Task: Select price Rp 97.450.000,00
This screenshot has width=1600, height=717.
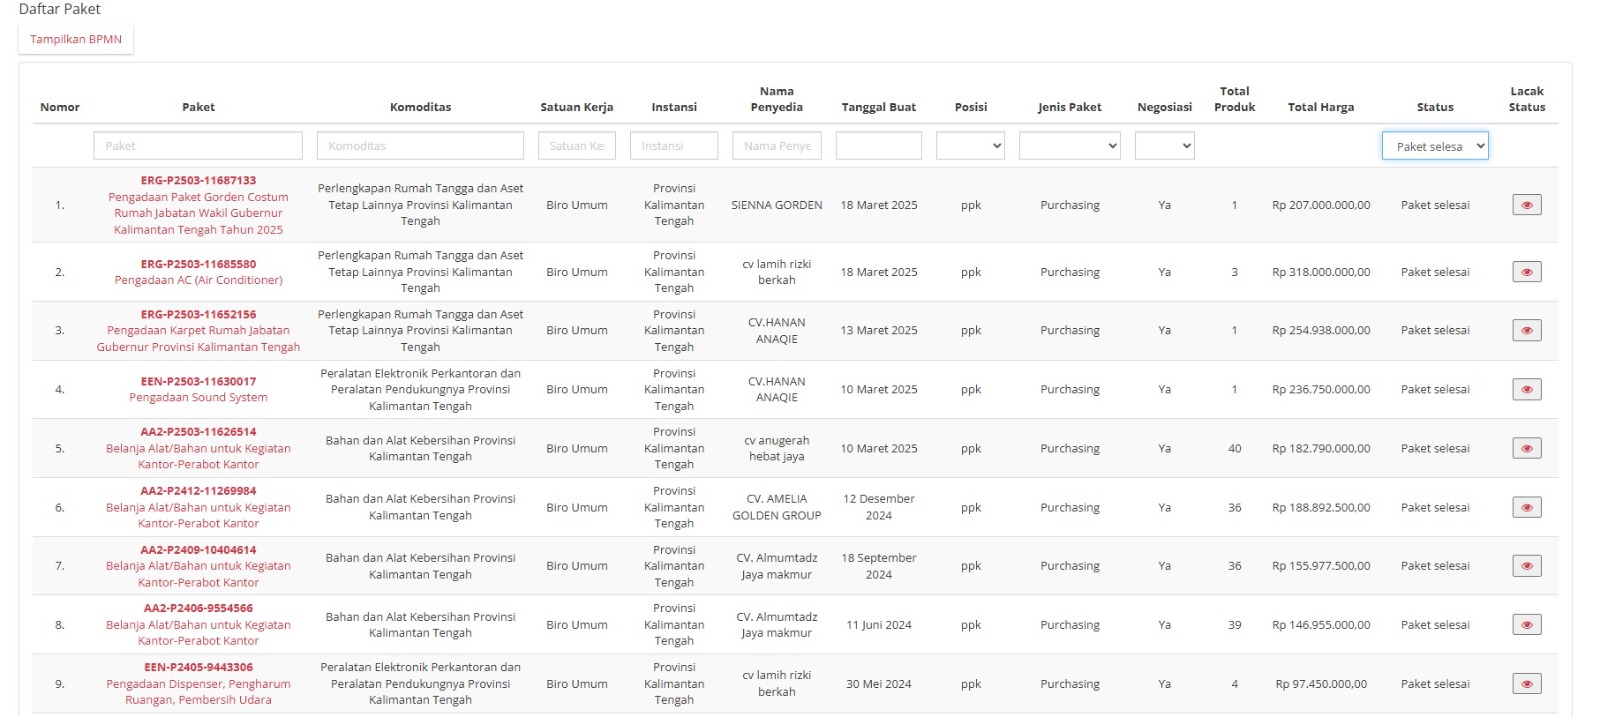Action: click(x=1321, y=684)
